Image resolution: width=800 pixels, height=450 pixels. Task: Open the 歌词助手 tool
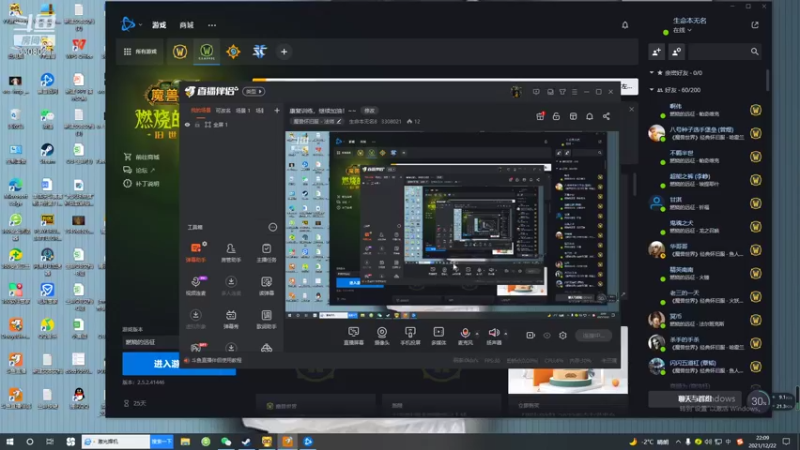coord(266,319)
